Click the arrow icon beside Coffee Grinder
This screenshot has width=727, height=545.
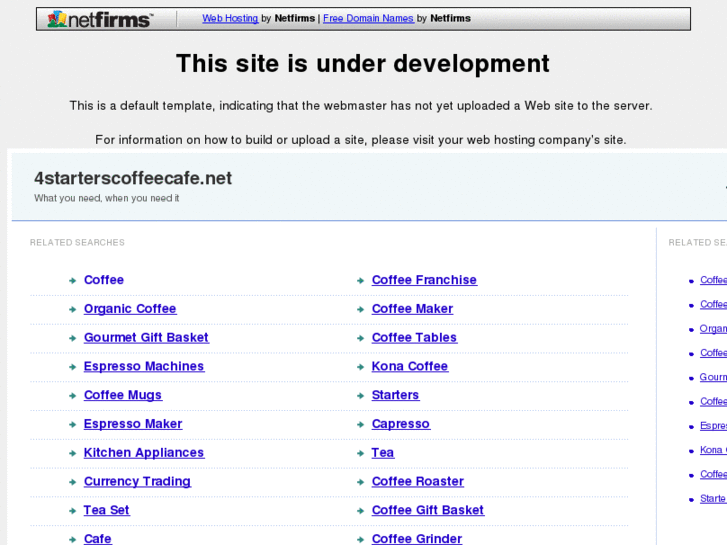[x=360, y=539]
